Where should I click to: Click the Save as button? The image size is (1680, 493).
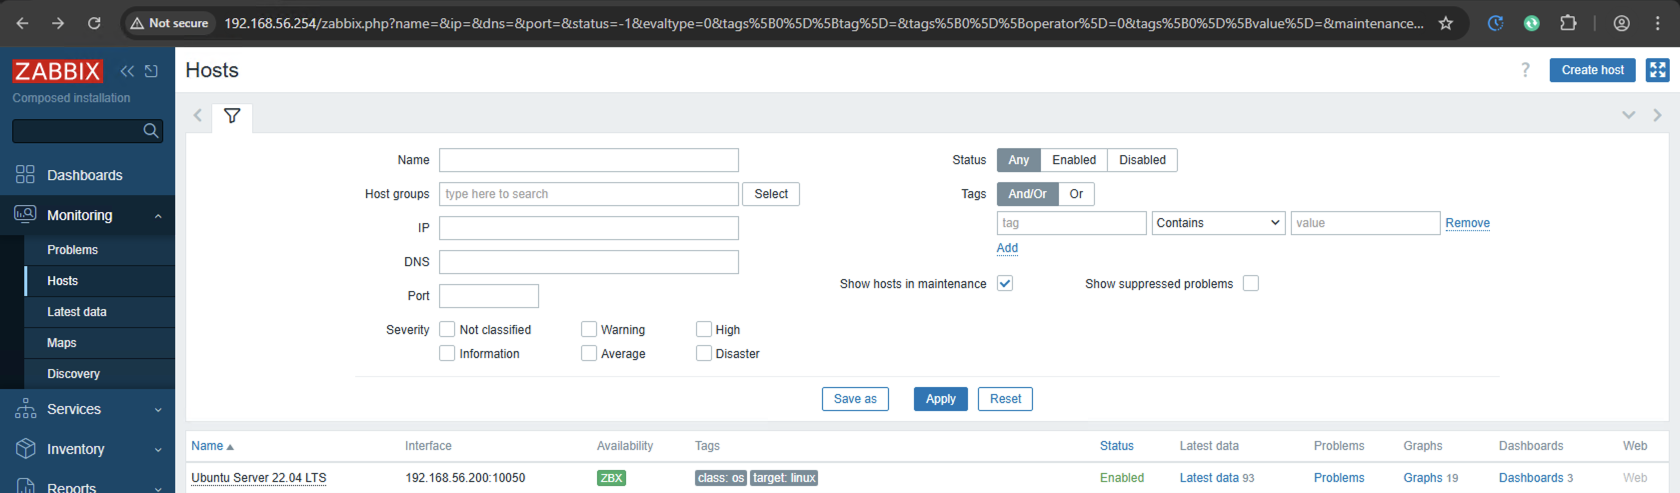pos(855,399)
